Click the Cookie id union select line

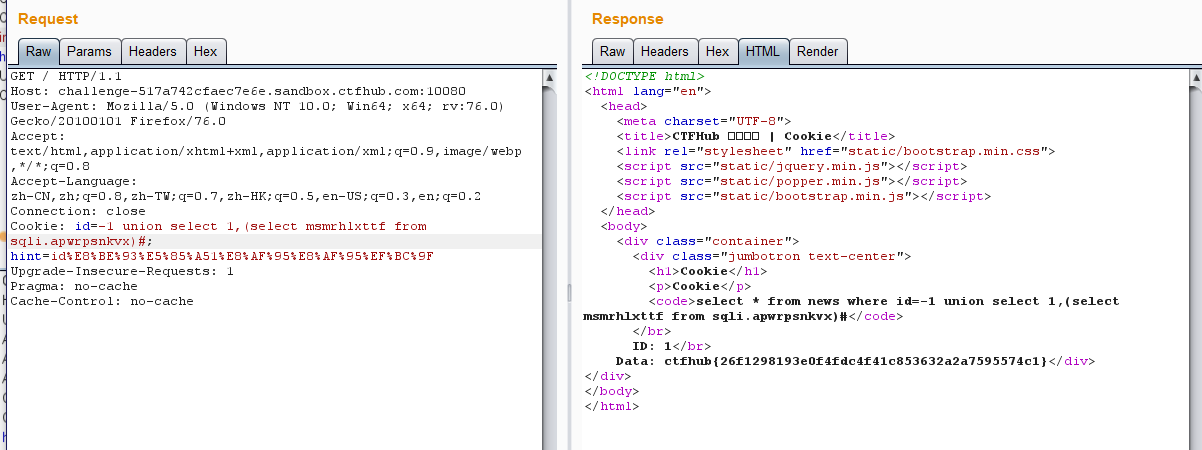[218, 226]
